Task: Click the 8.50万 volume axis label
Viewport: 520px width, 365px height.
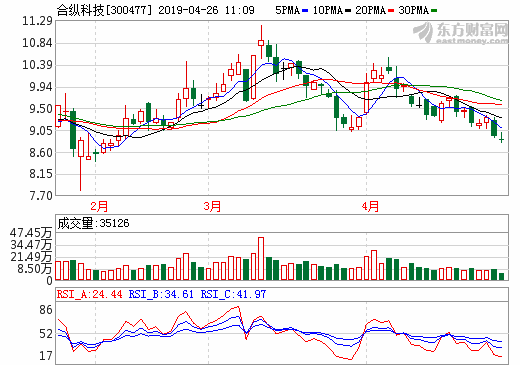Action: pyautogui.click(x=34, y=269)
